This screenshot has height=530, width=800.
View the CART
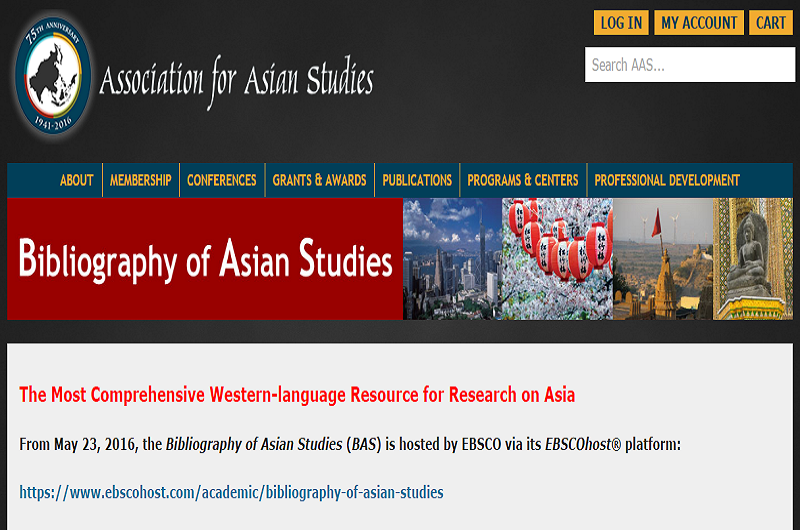point(770,23)
